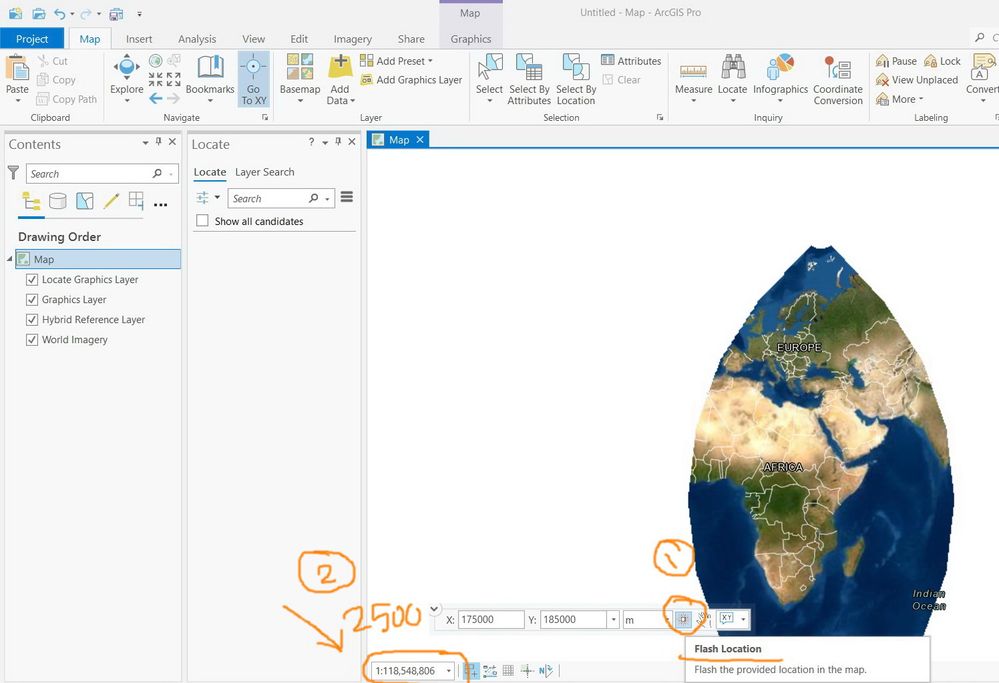
Task: Click the Flash Location button
Action: point(683,620)
